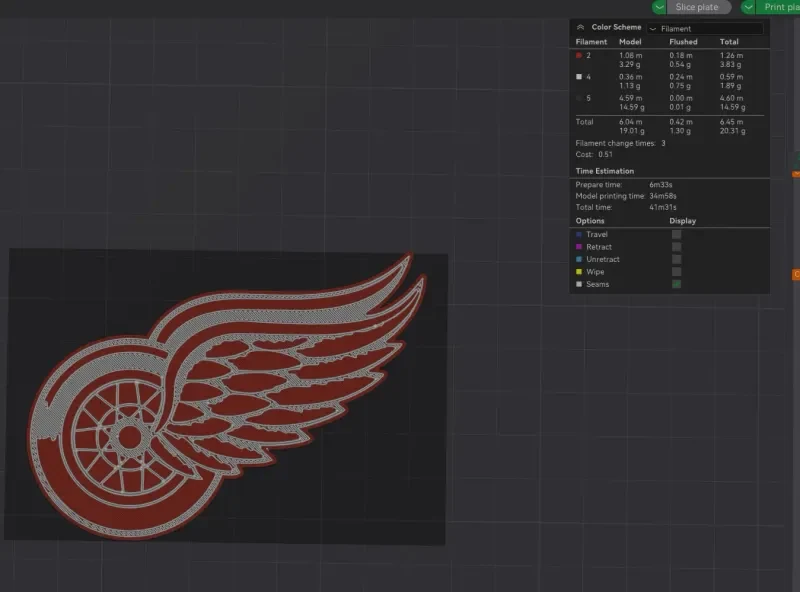The image size is (800, 592).
Task: Toggle the Wipe display checkbox
Action: [x=677, y=272]
